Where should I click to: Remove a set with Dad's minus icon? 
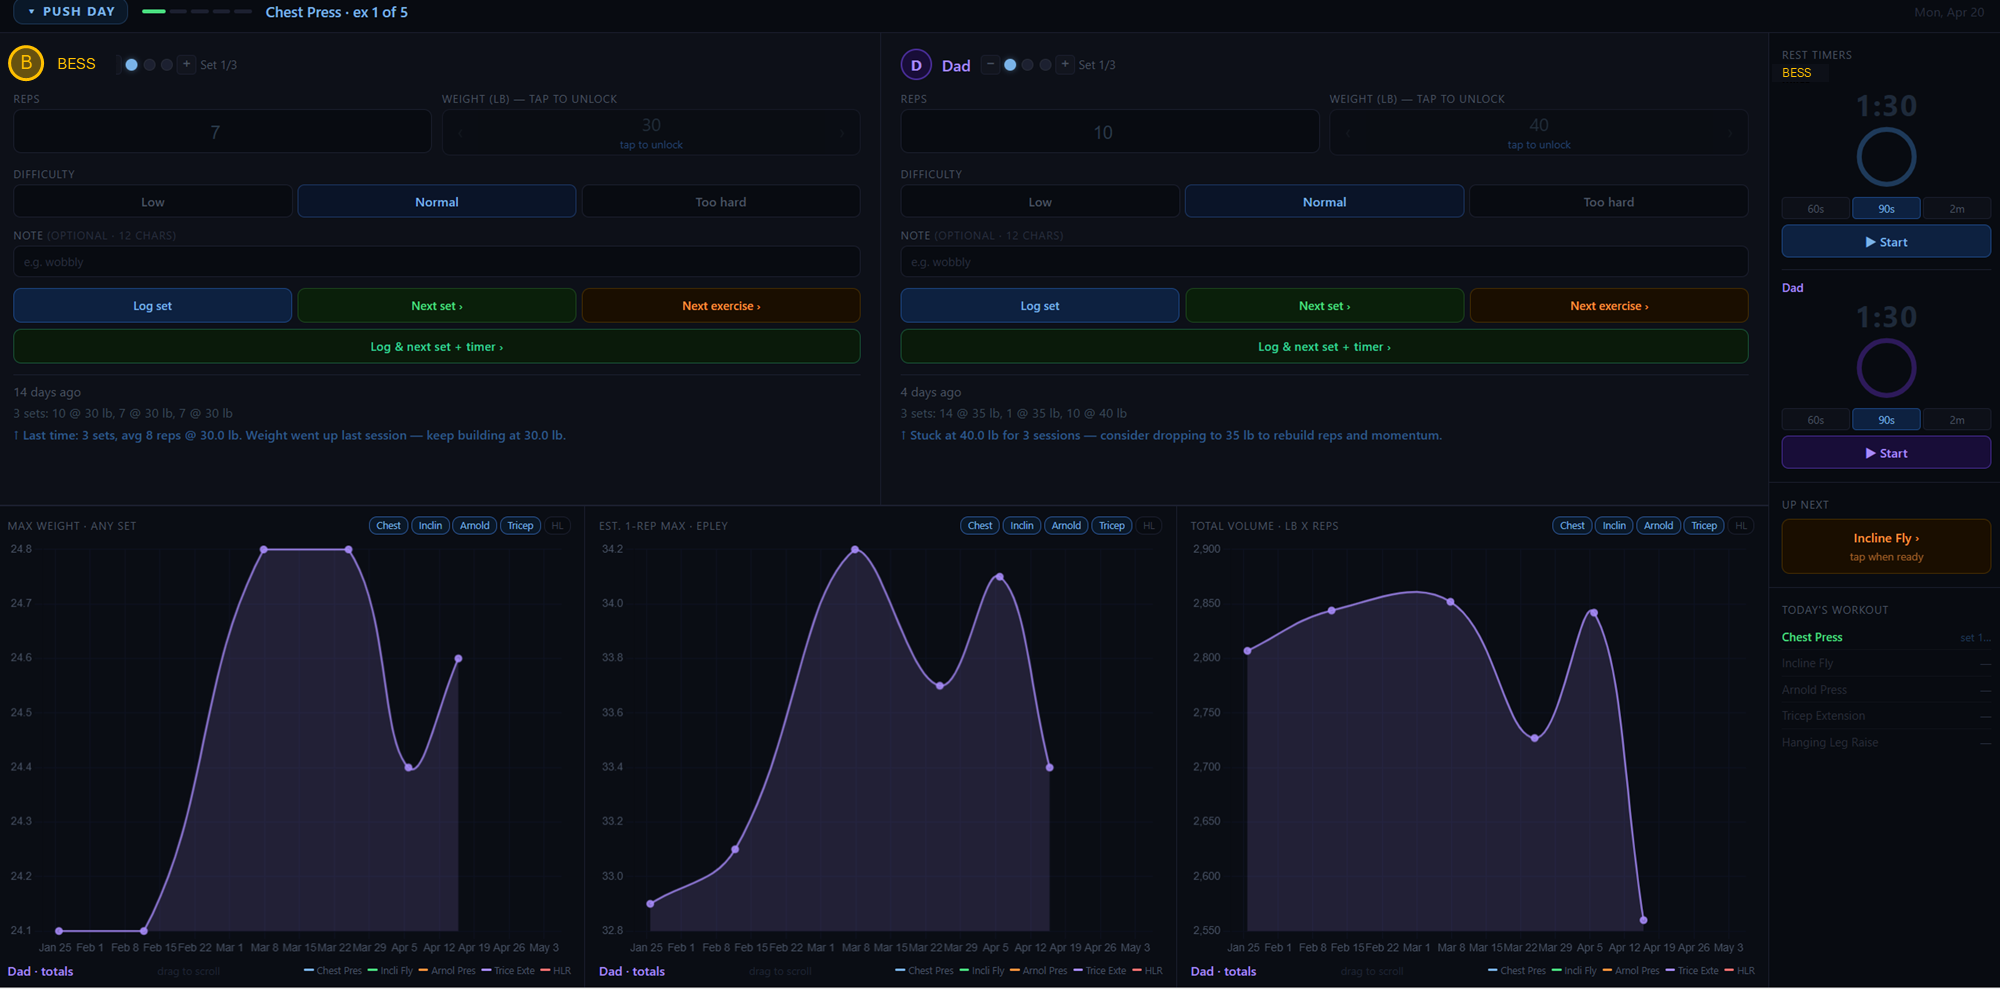tap(990, 64)
